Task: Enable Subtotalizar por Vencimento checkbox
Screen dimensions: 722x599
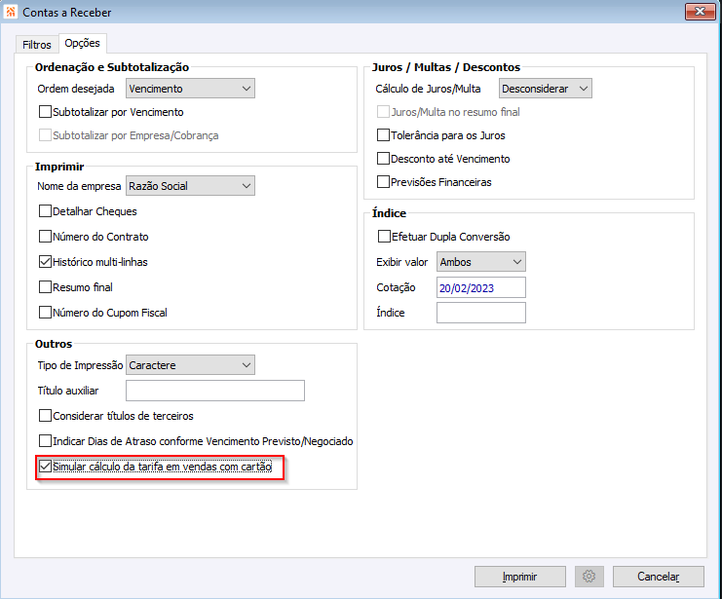Action: [45, 112]
